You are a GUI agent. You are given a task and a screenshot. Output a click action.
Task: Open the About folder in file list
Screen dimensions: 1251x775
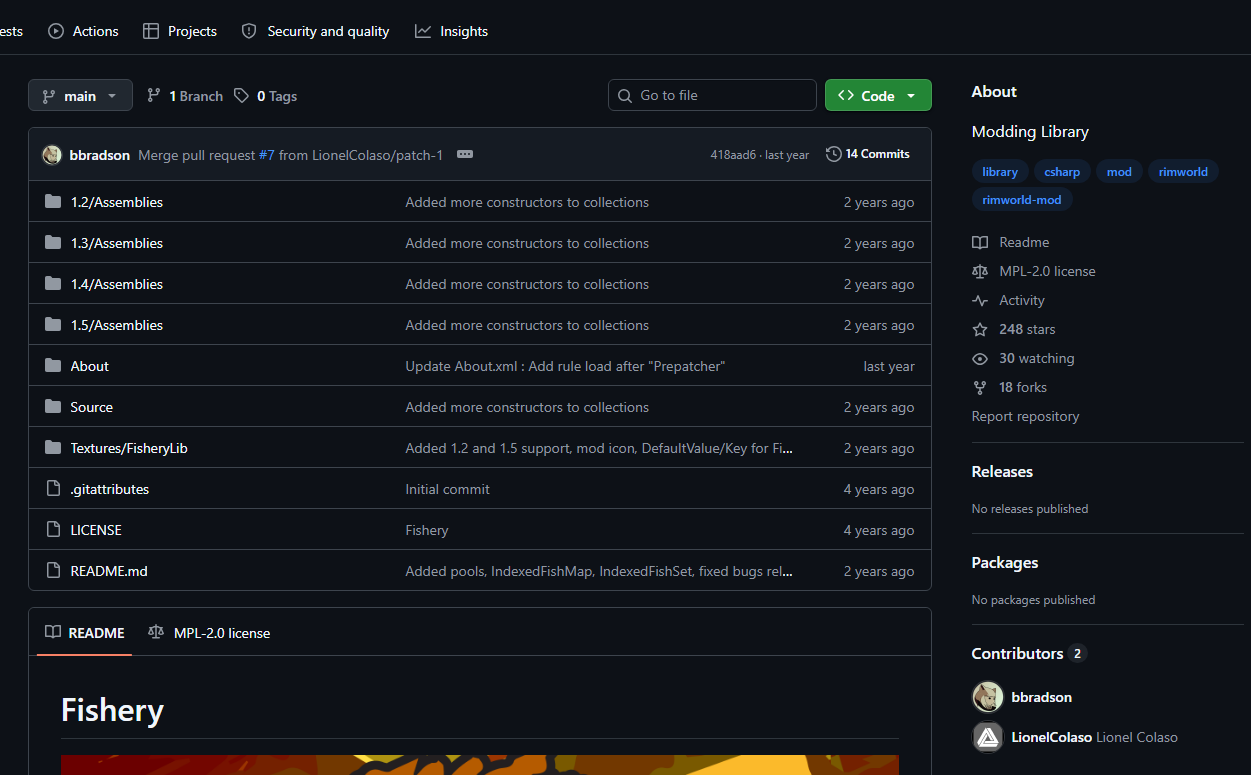[90, 366]
